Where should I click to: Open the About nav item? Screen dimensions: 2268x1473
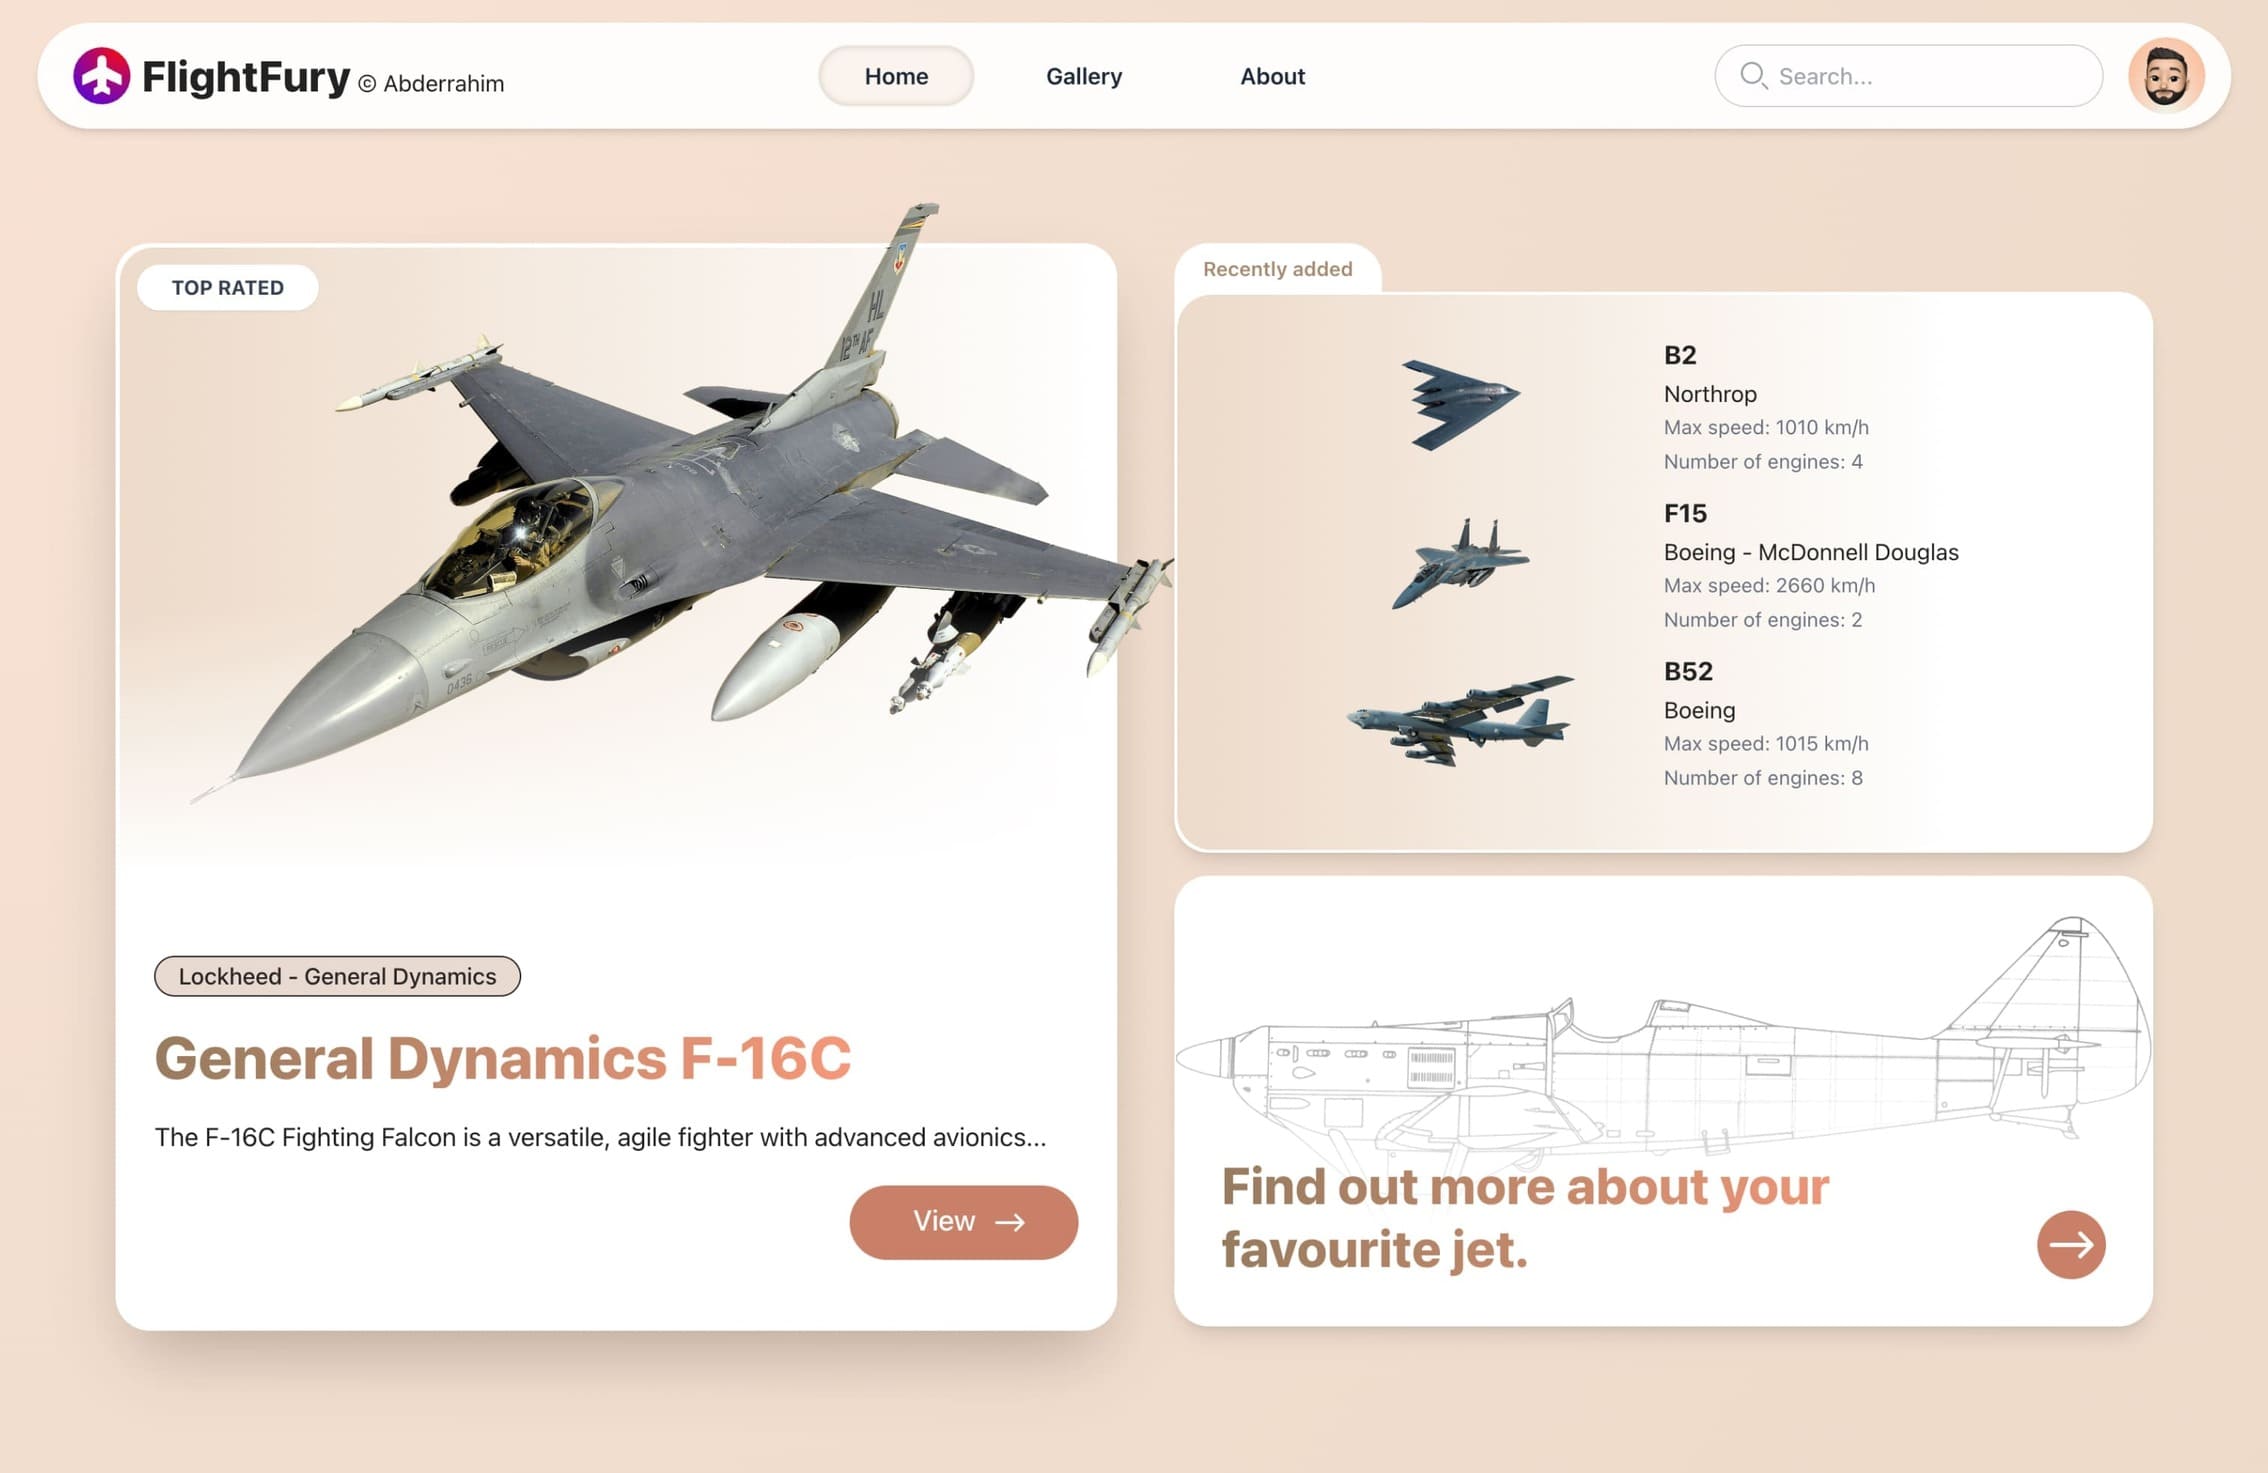[1272, 76]
